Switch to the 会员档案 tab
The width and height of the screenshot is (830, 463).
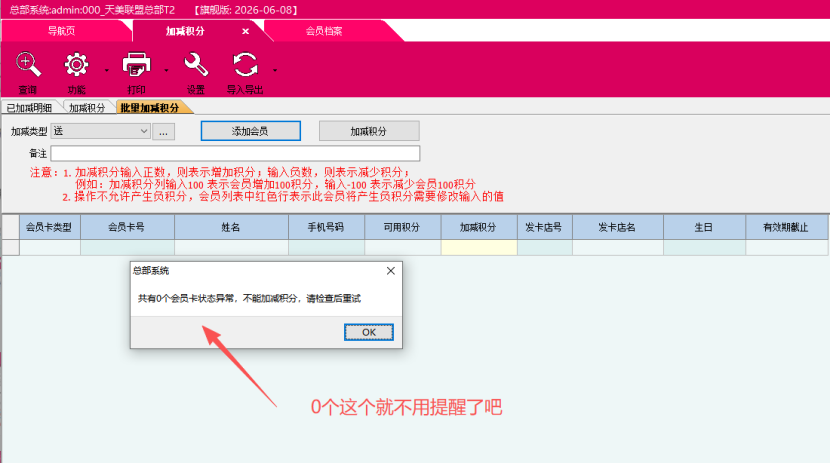[324, 31]
